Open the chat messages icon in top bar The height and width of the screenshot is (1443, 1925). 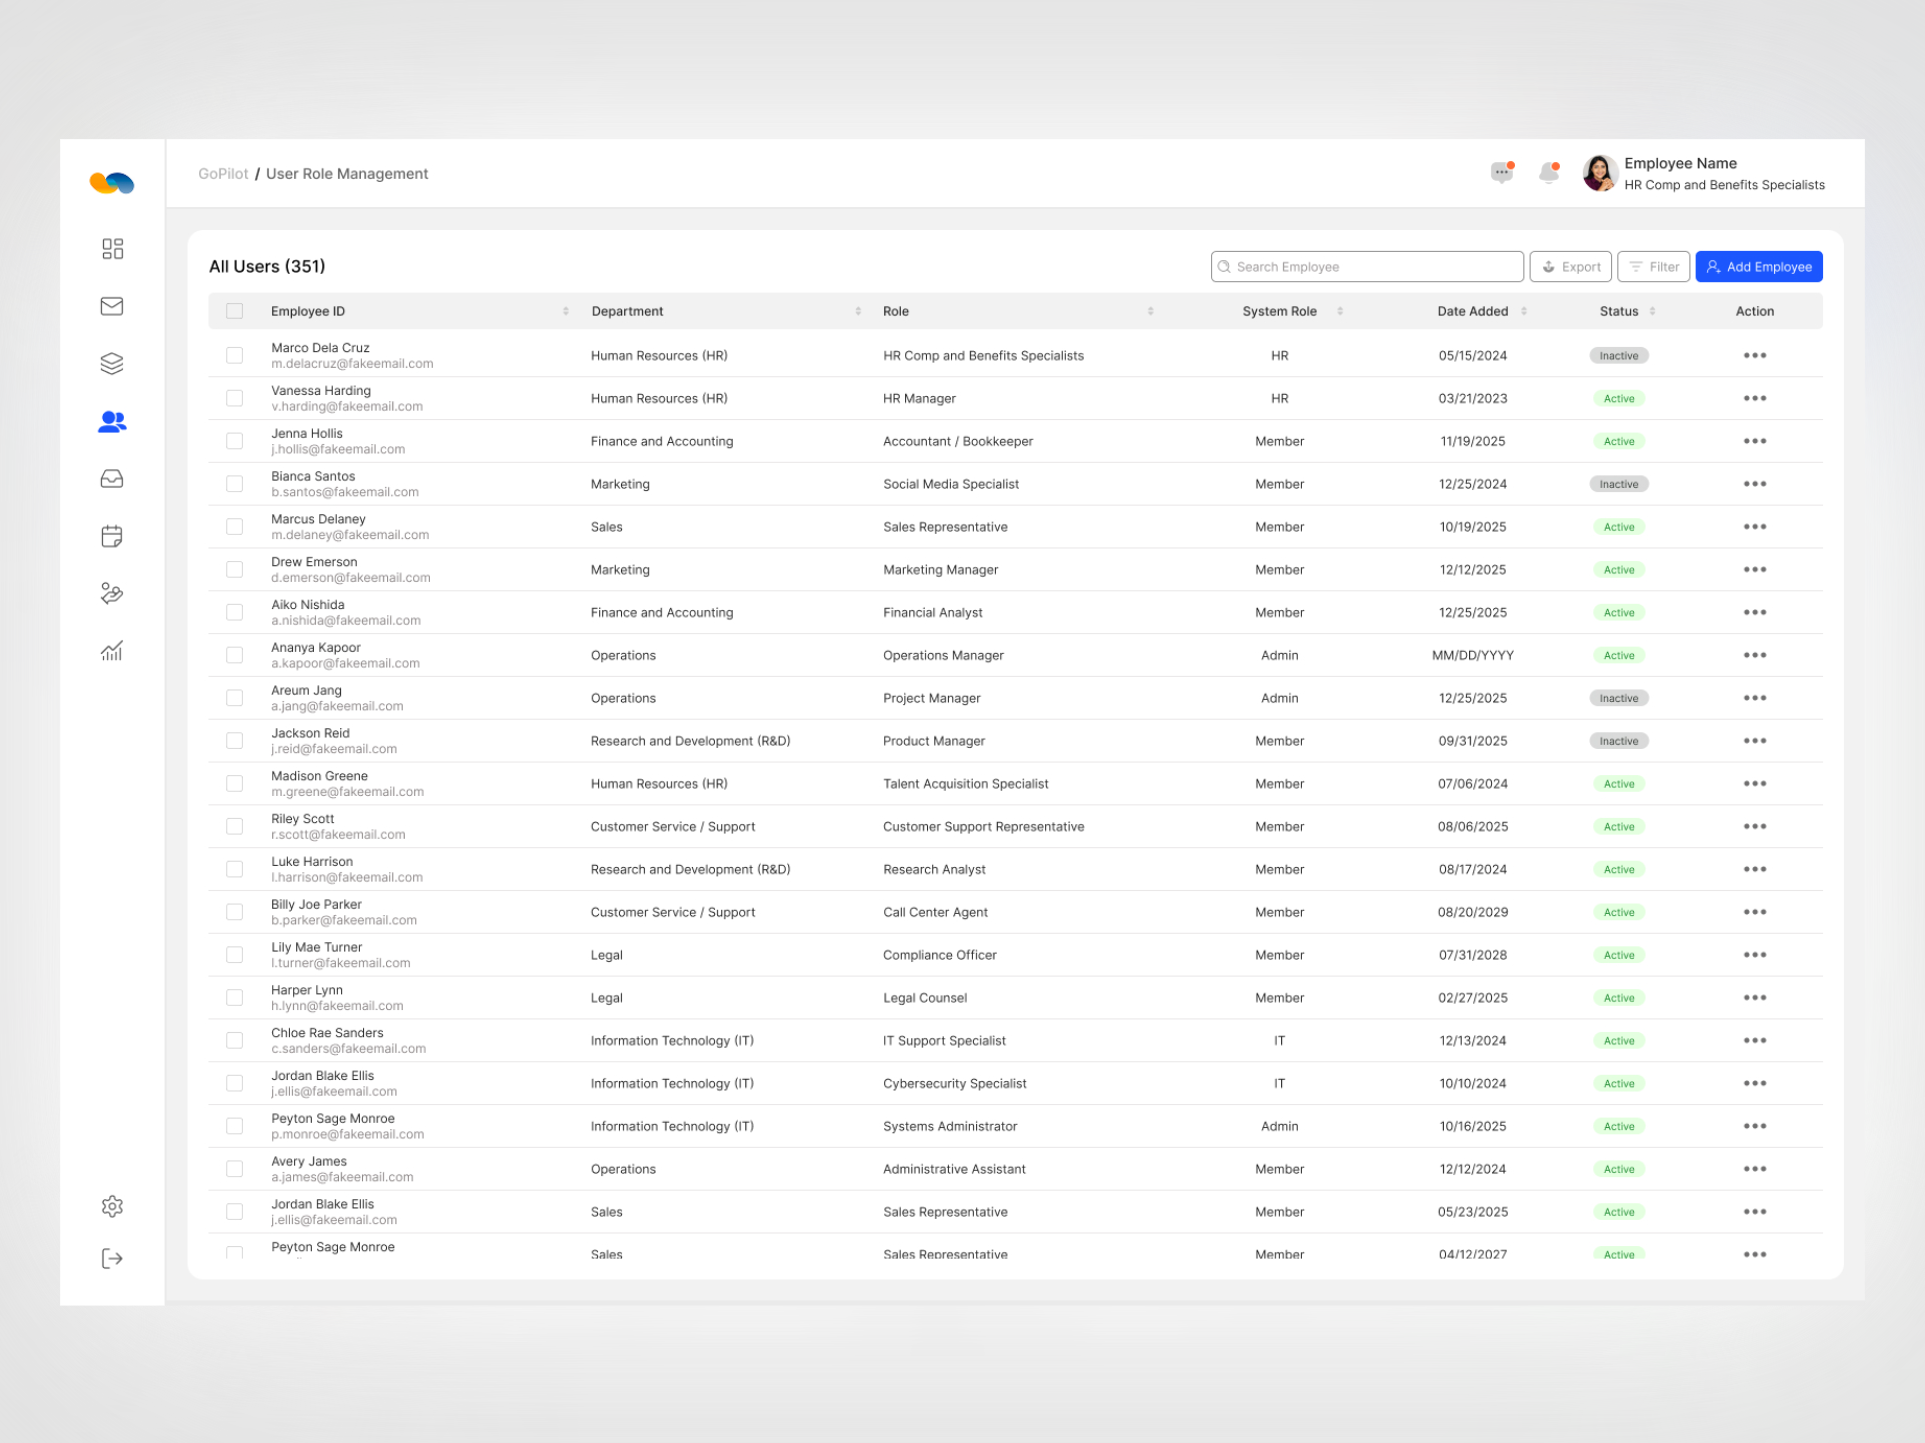(x=1502, y=172)
